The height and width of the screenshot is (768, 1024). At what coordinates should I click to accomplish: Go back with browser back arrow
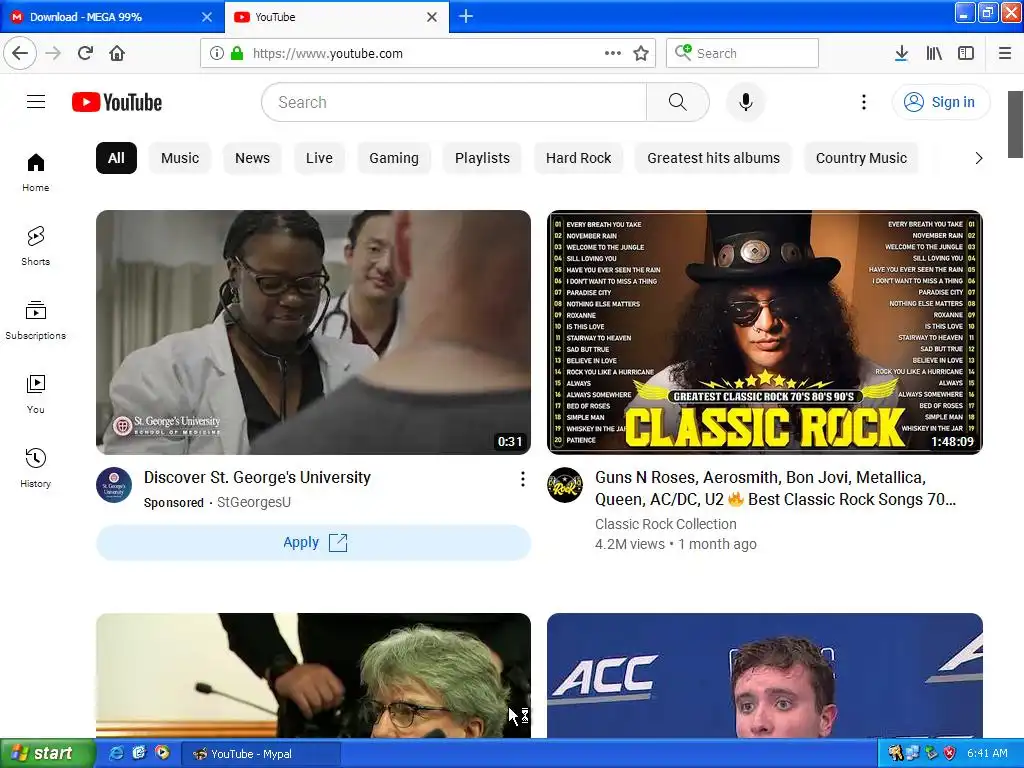point(20,53)
